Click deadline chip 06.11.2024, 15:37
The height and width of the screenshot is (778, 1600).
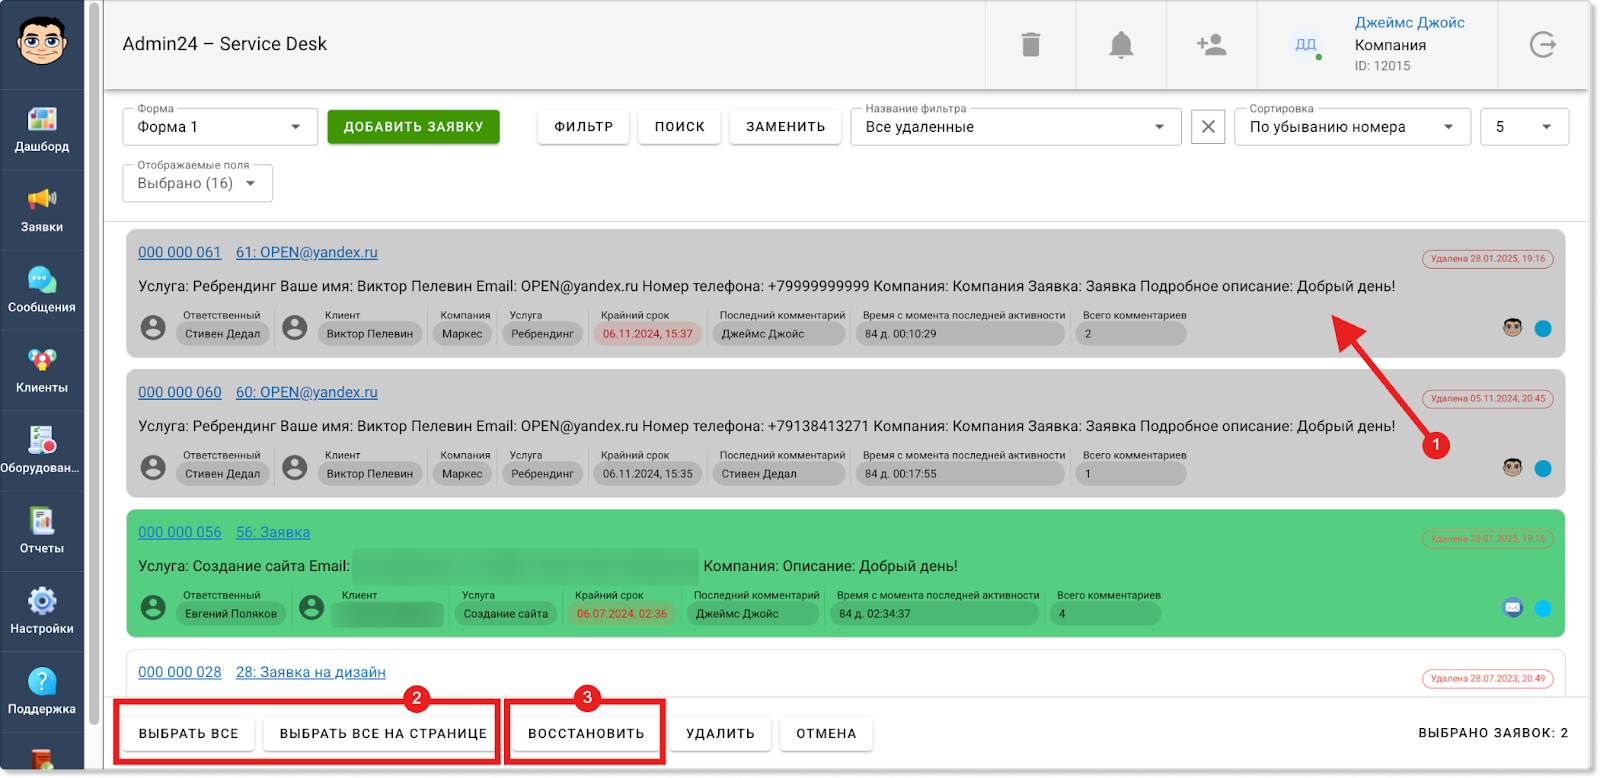pyautogui.click(x=647, y=334)
